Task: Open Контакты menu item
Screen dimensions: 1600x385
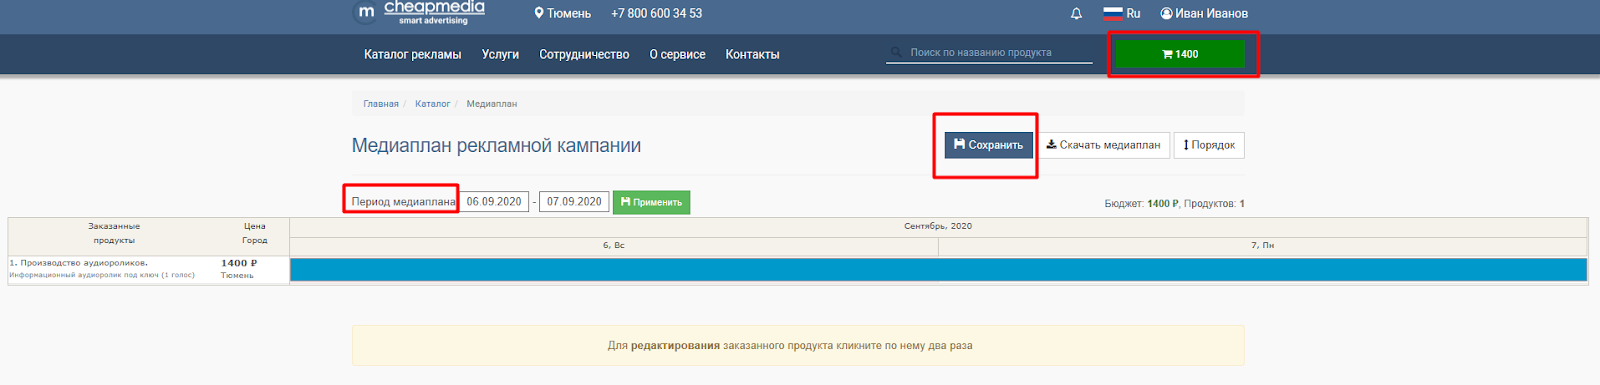Action: [752, 55]
